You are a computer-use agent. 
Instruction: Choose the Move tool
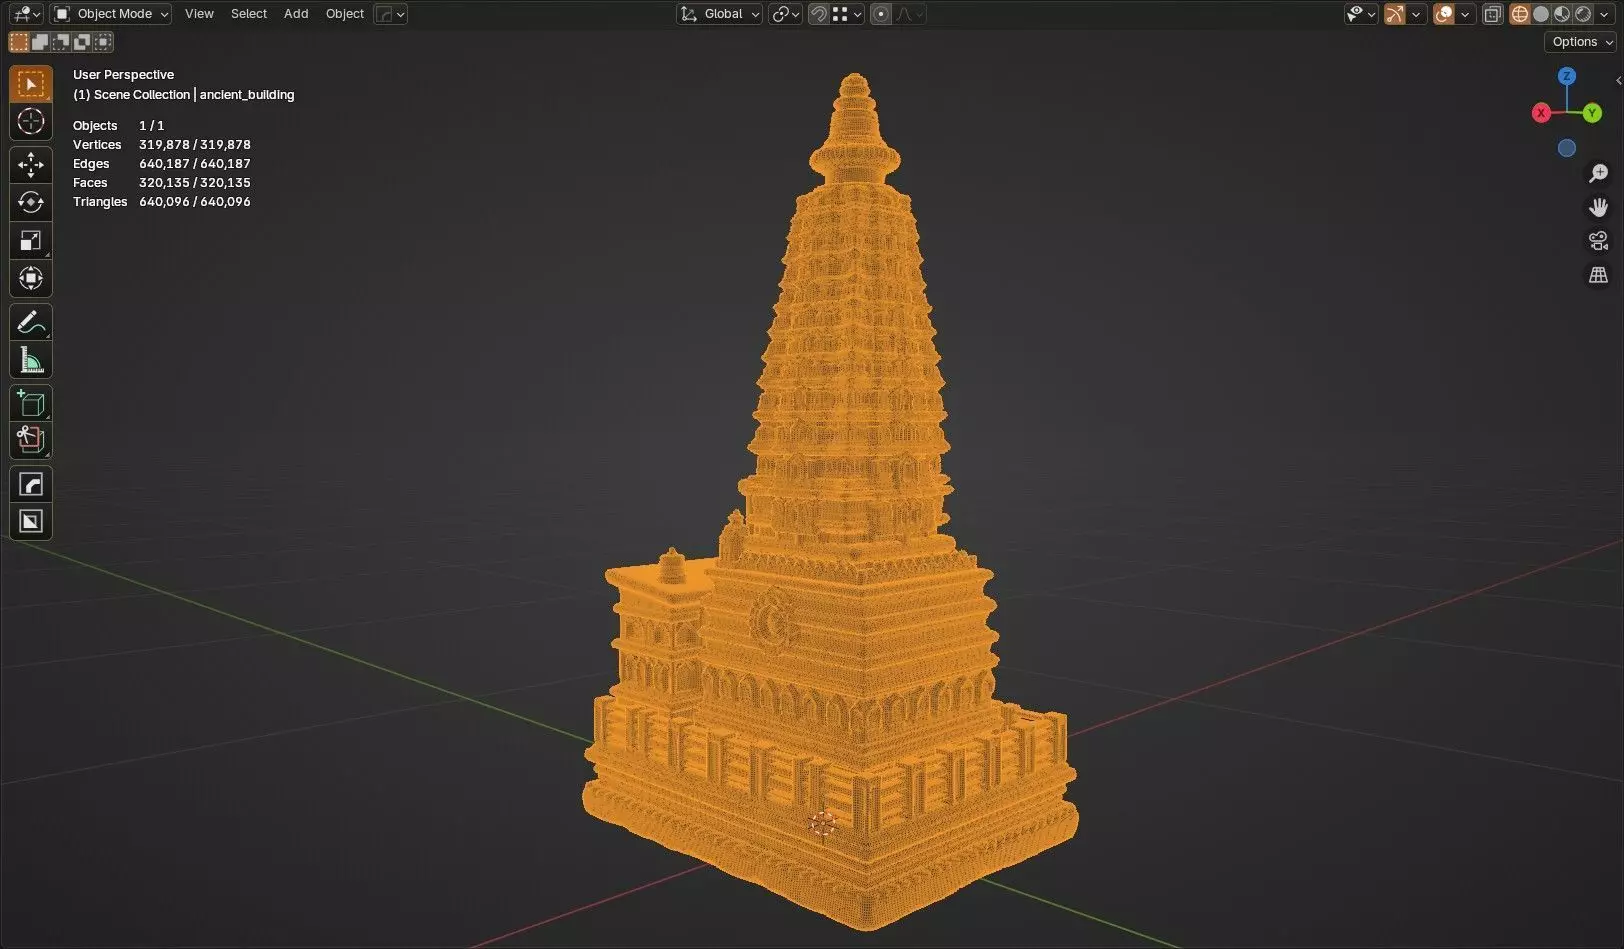31,165
